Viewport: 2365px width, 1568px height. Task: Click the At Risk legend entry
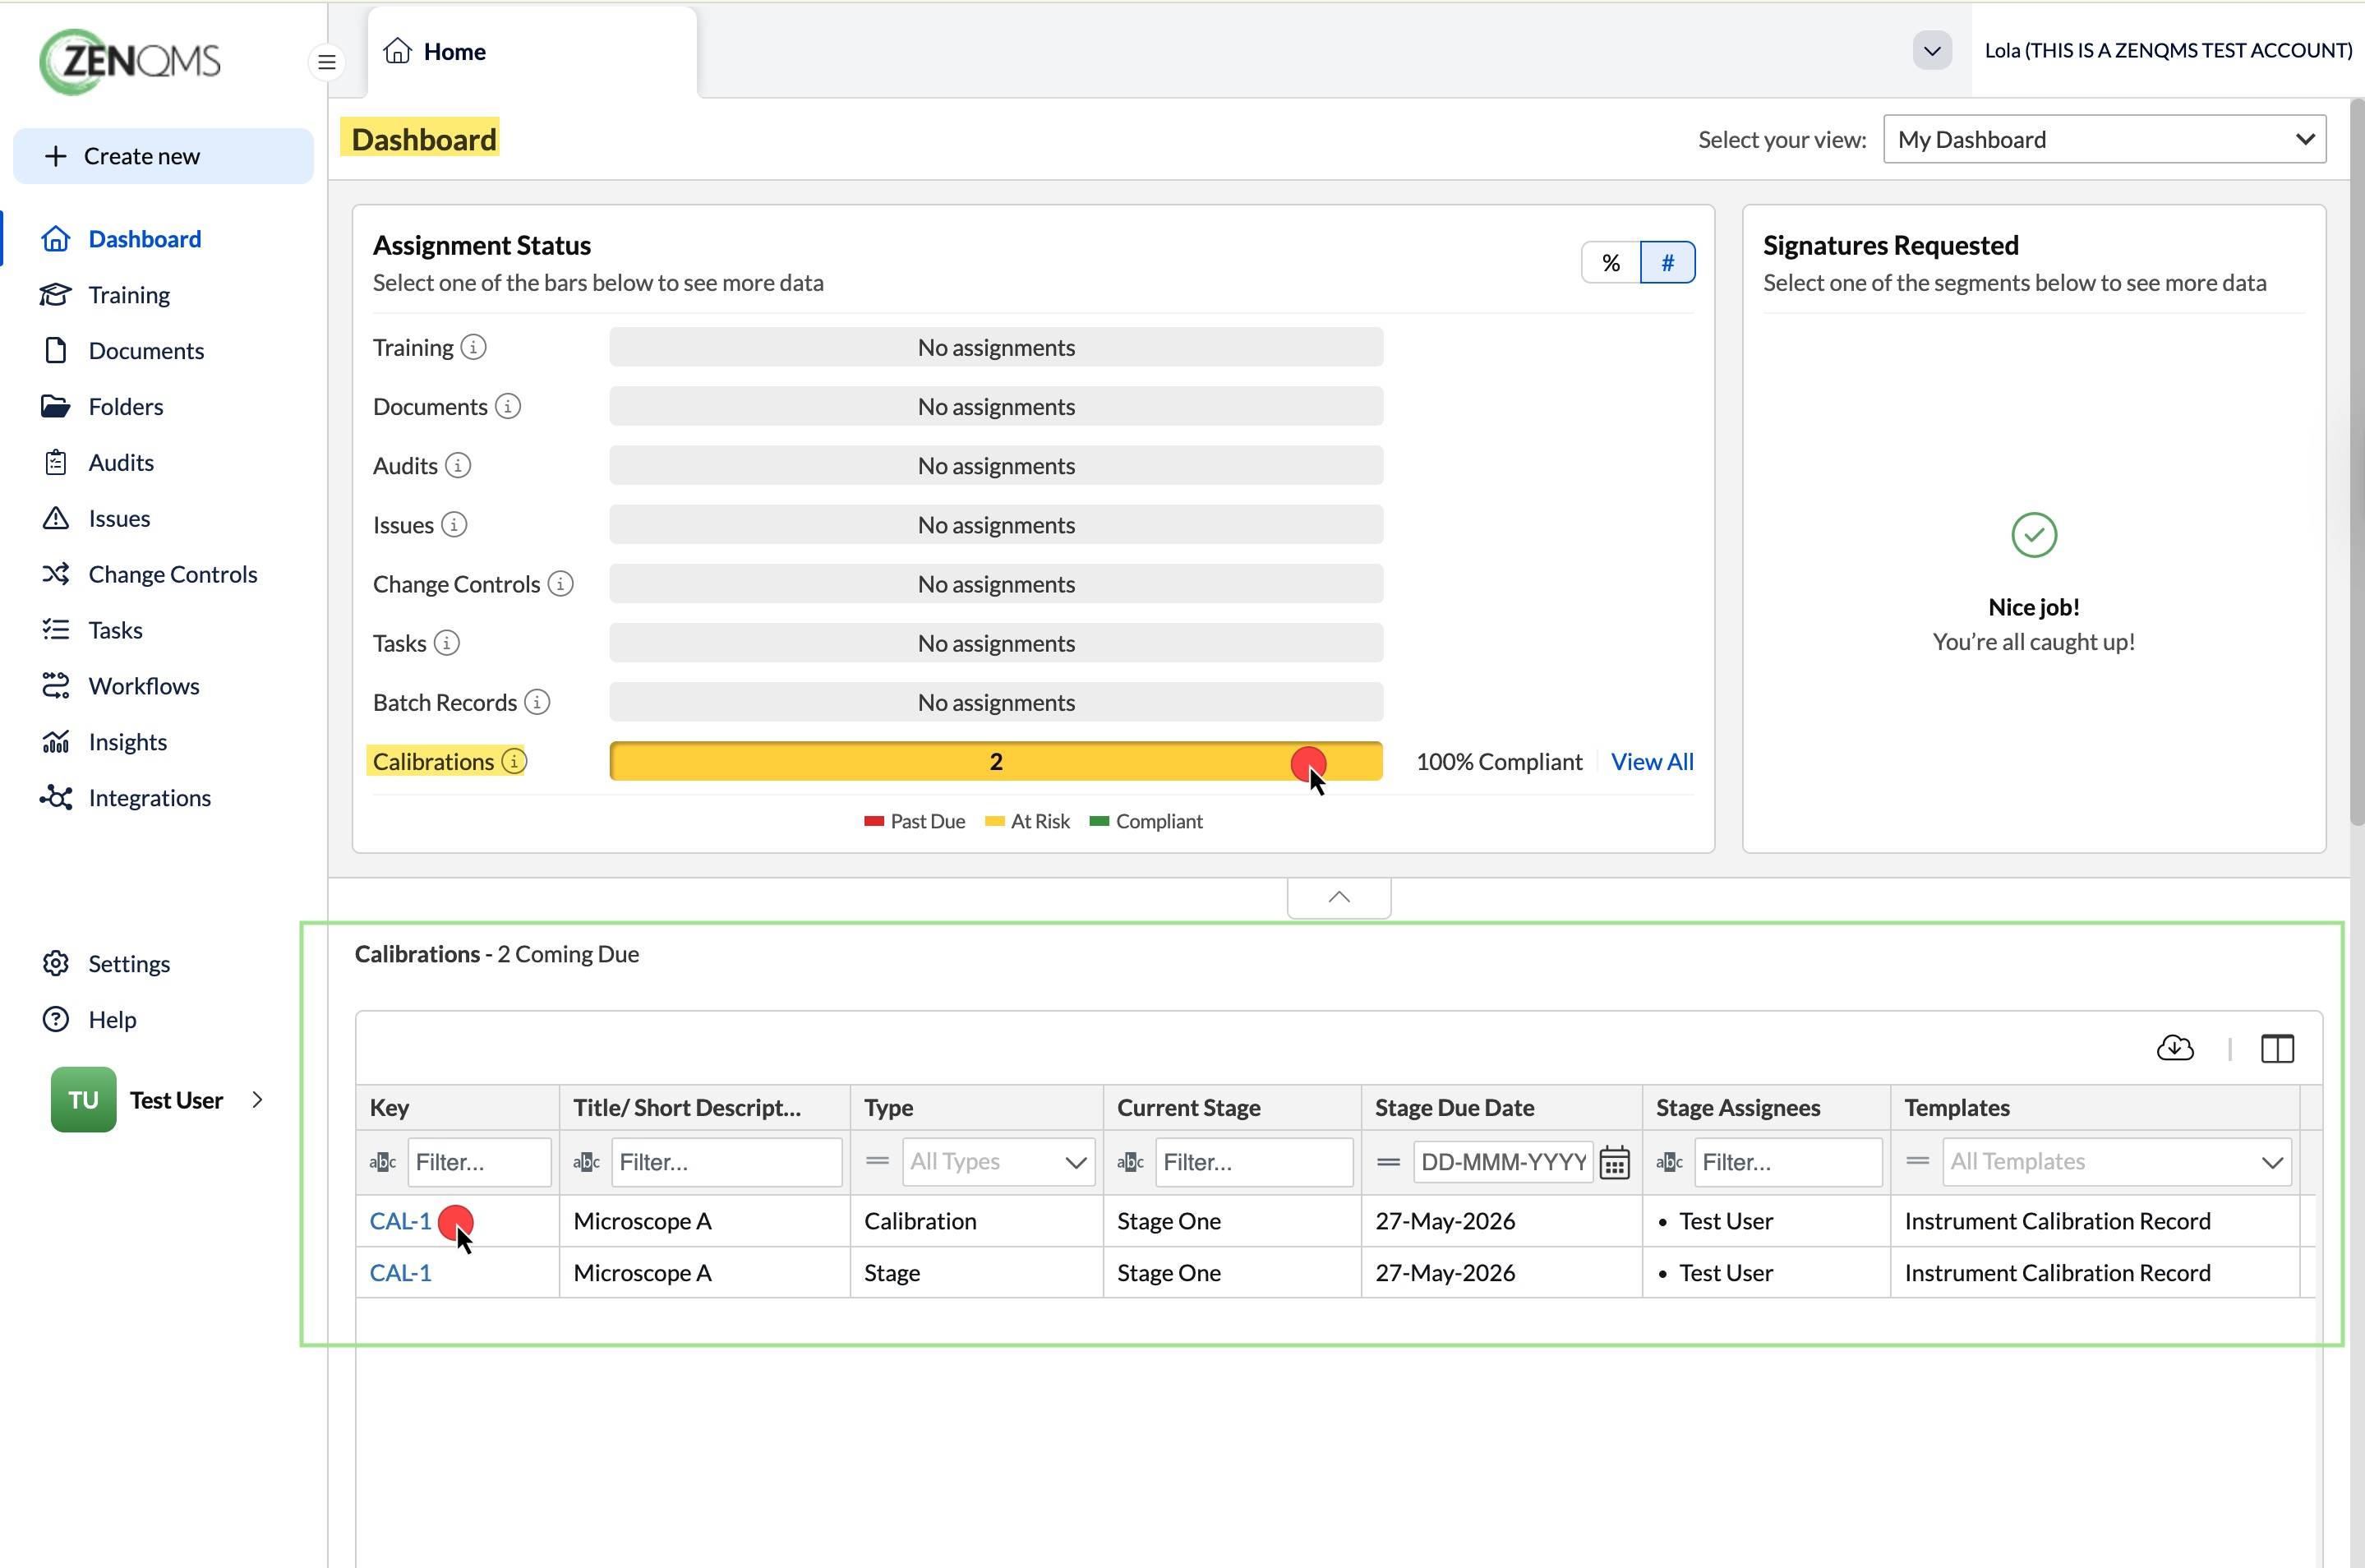pyautogui.click(x=1027, y=821)
